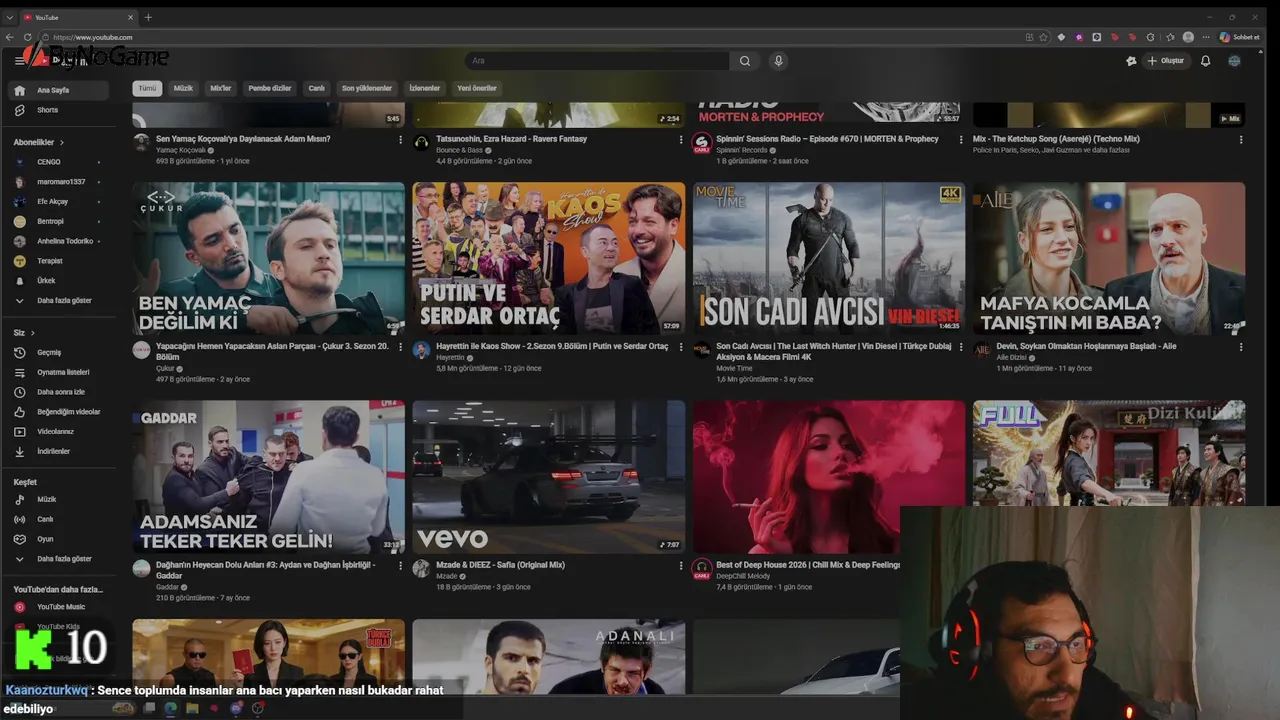Image resolution: width=1280 pixels, height=720 pixels.
Task: Open the Son Cadı Avcısı thumbnail
Action: (829, 258)
